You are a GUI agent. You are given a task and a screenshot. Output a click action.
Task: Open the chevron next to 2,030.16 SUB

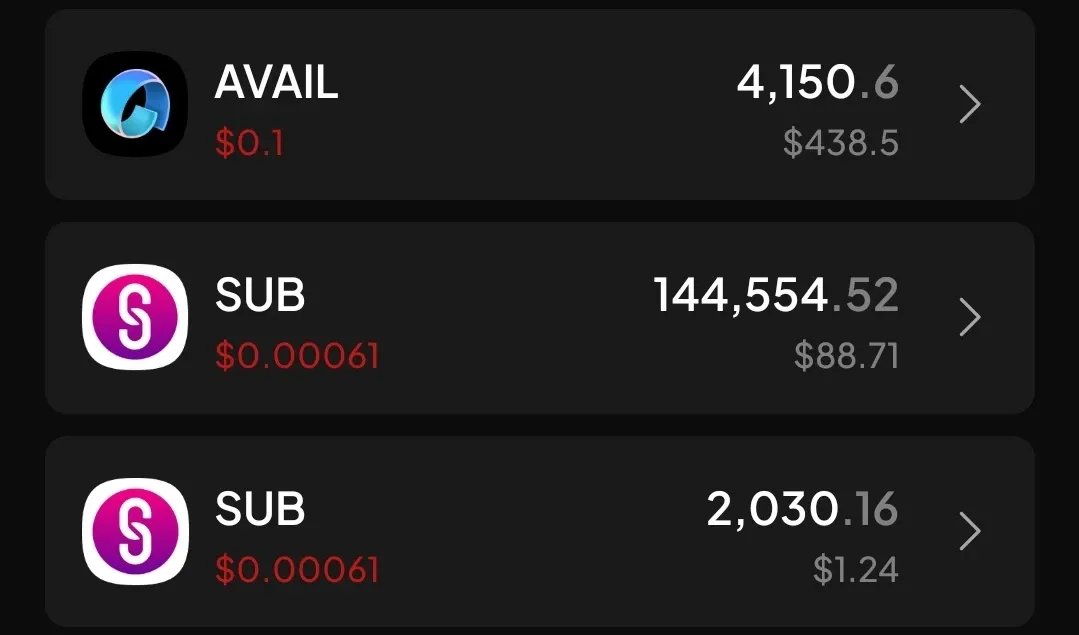pos(970,531)
